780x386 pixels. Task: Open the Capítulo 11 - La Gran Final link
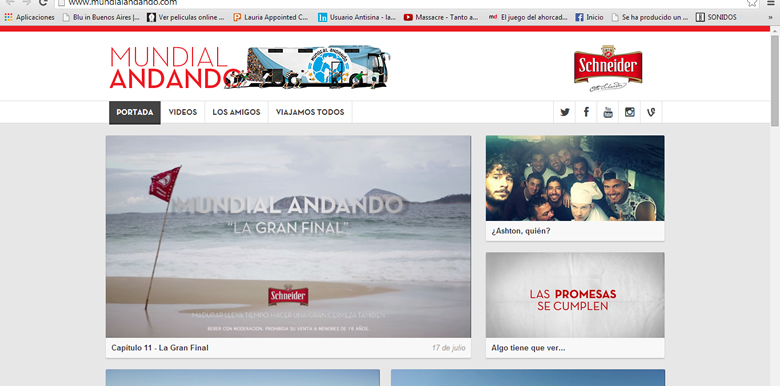pos(160,348)
